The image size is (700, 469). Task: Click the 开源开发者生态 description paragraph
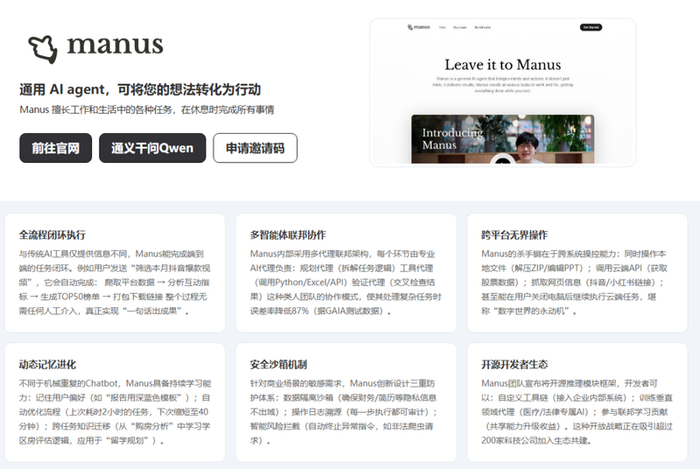(577, 411)
